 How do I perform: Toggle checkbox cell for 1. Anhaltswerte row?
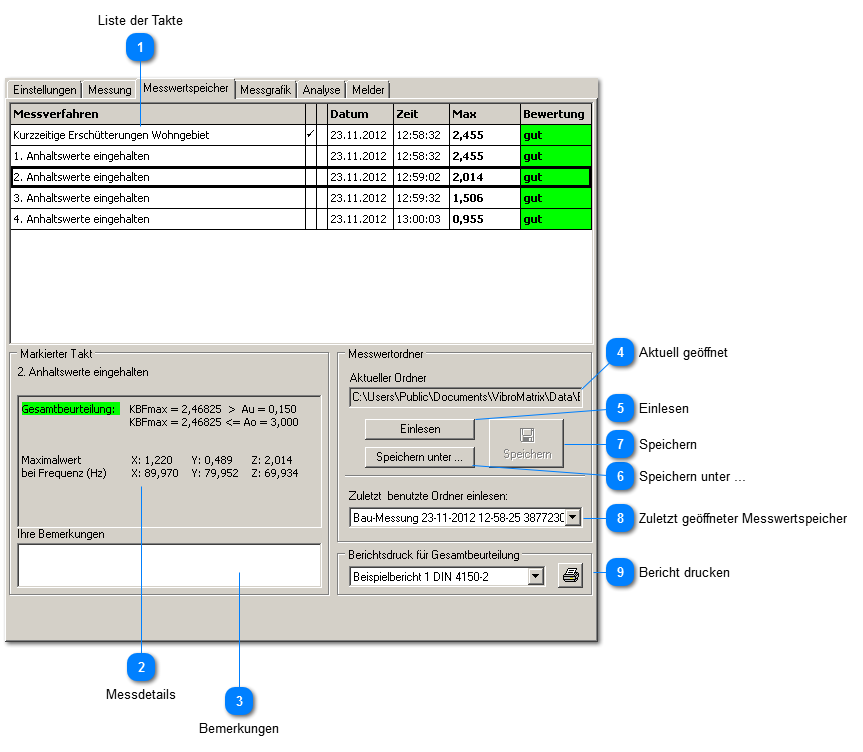click(x=310, y=156)
